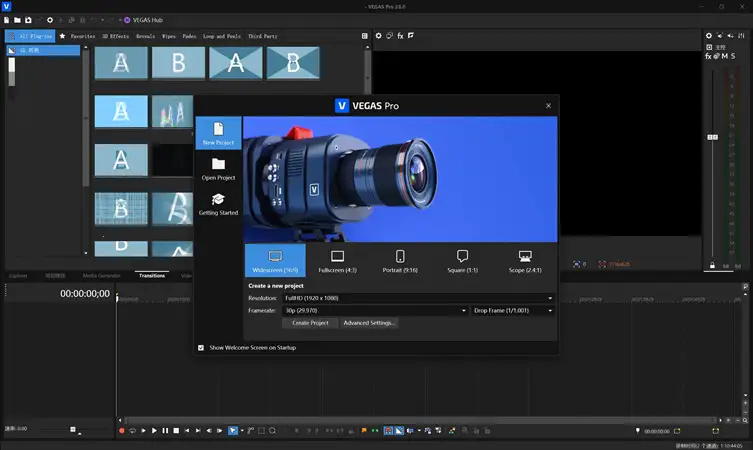
Task: Click the Video Output FX icon above preview
Action: 400,36
